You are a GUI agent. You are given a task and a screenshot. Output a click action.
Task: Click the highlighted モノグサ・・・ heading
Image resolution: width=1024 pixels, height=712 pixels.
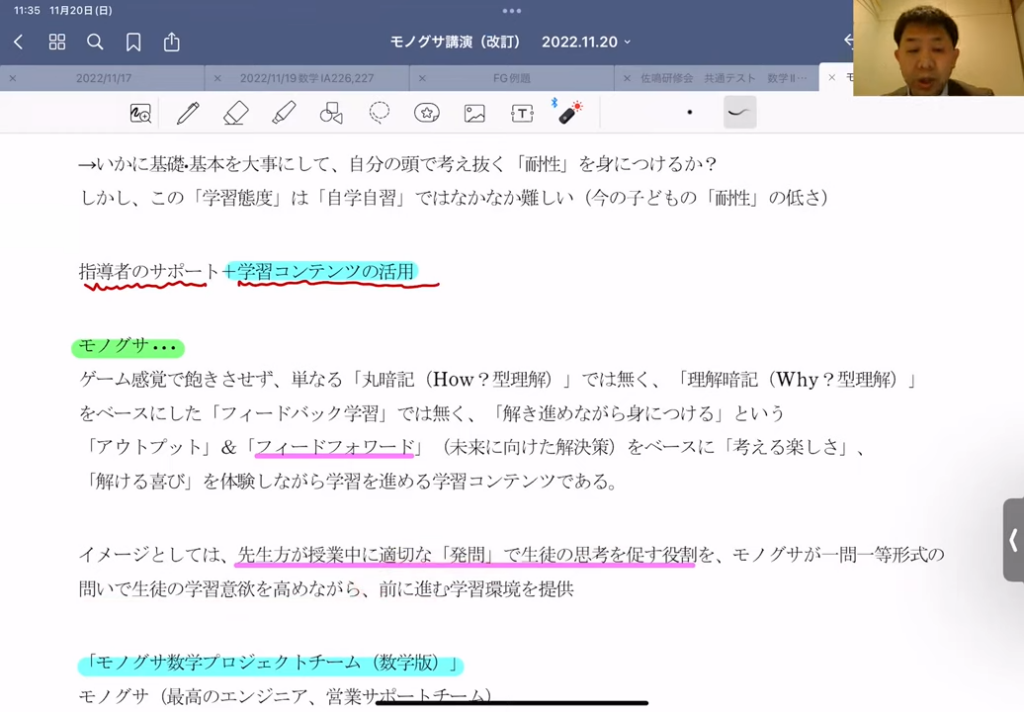tap(128, 347)
